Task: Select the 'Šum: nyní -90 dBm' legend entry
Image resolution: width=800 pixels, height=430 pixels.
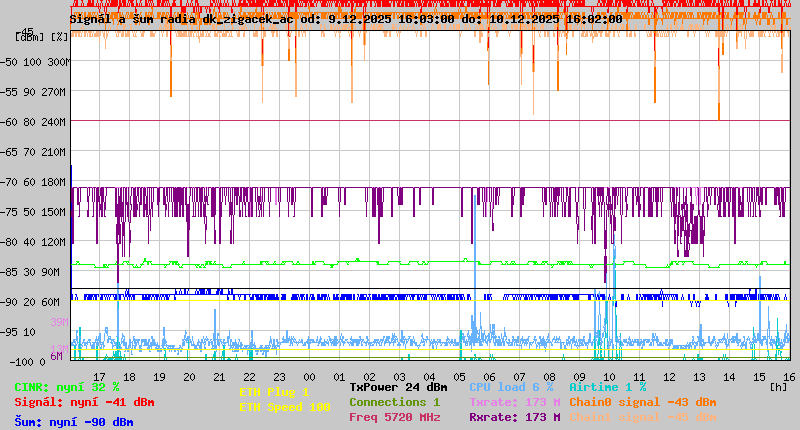Action: click(74, 422)
